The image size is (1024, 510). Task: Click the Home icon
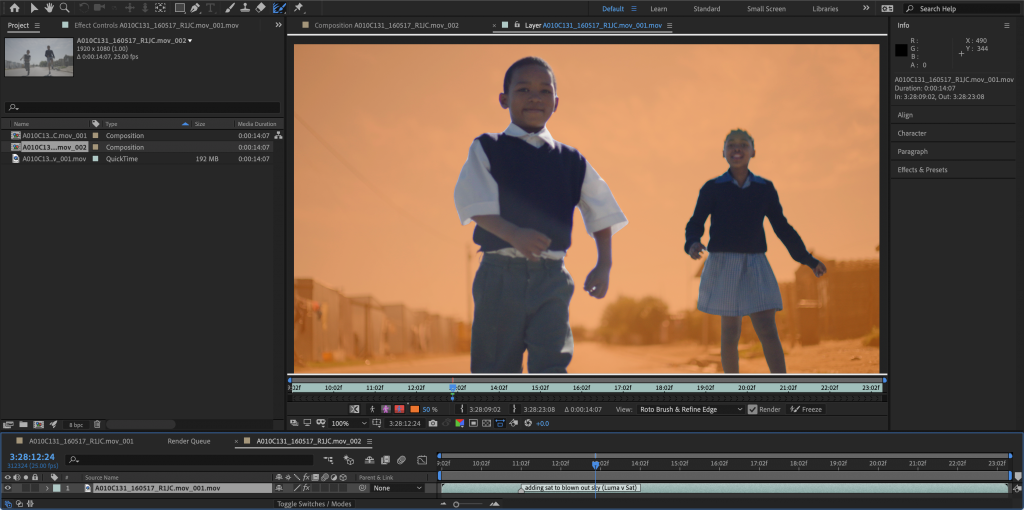click(14, 8)
